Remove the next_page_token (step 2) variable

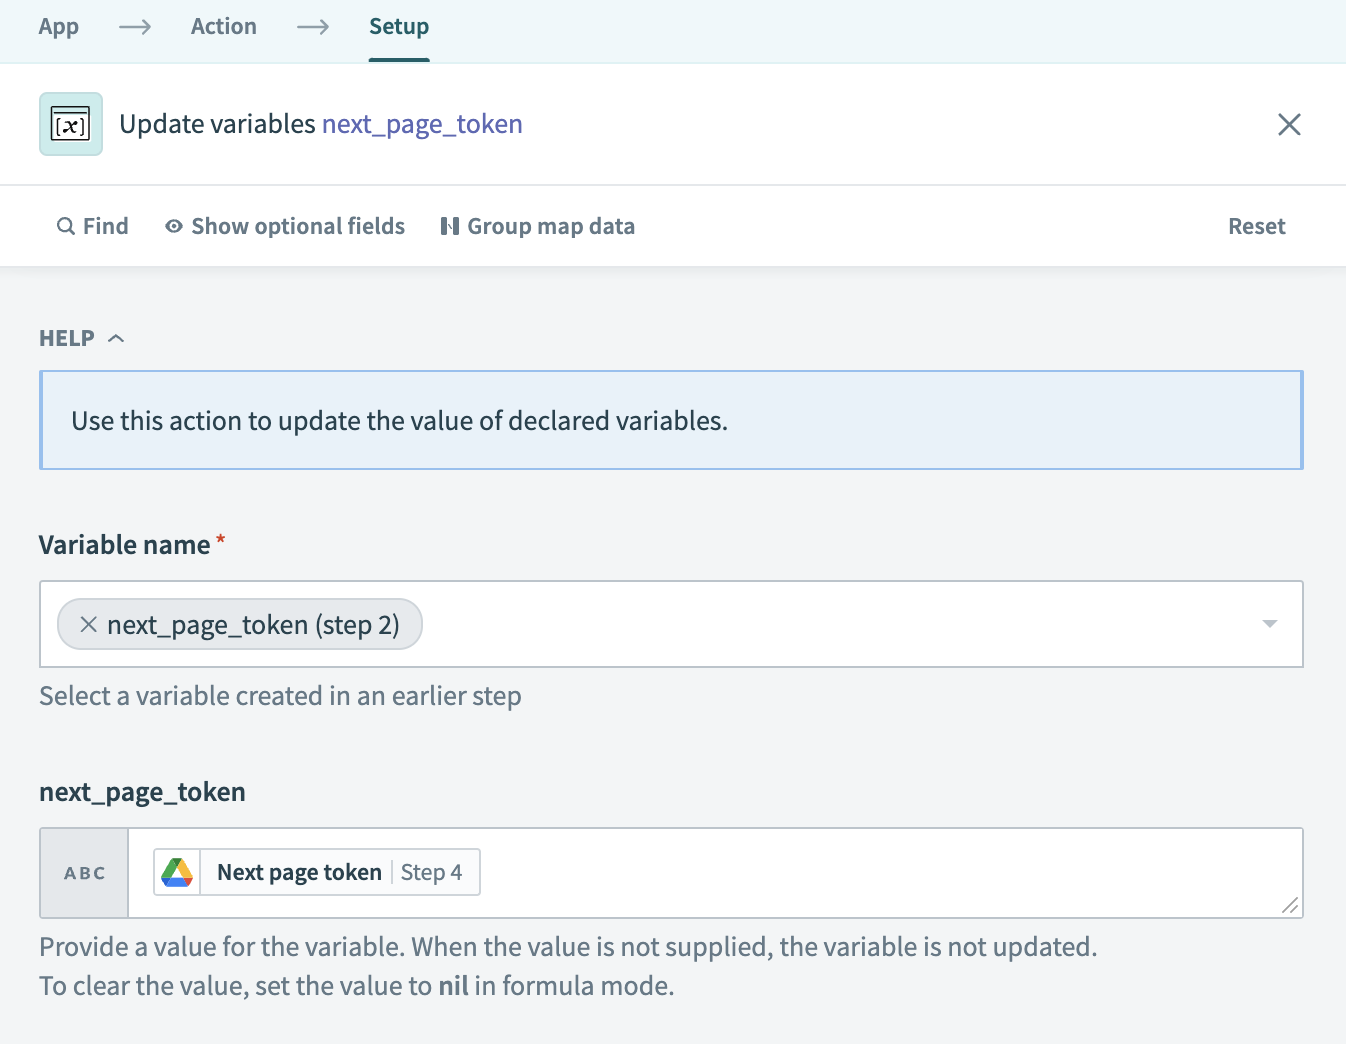[88, 624]
